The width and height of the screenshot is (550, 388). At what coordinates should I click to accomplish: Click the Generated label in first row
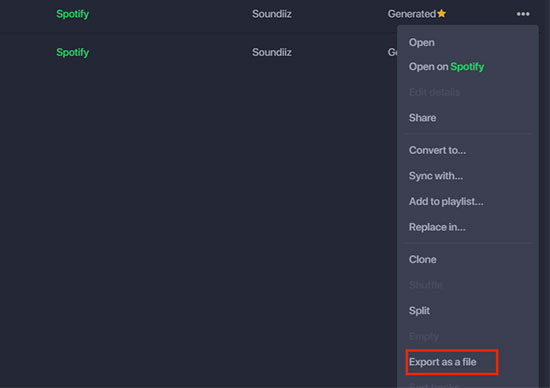click(x=412, y=14)
